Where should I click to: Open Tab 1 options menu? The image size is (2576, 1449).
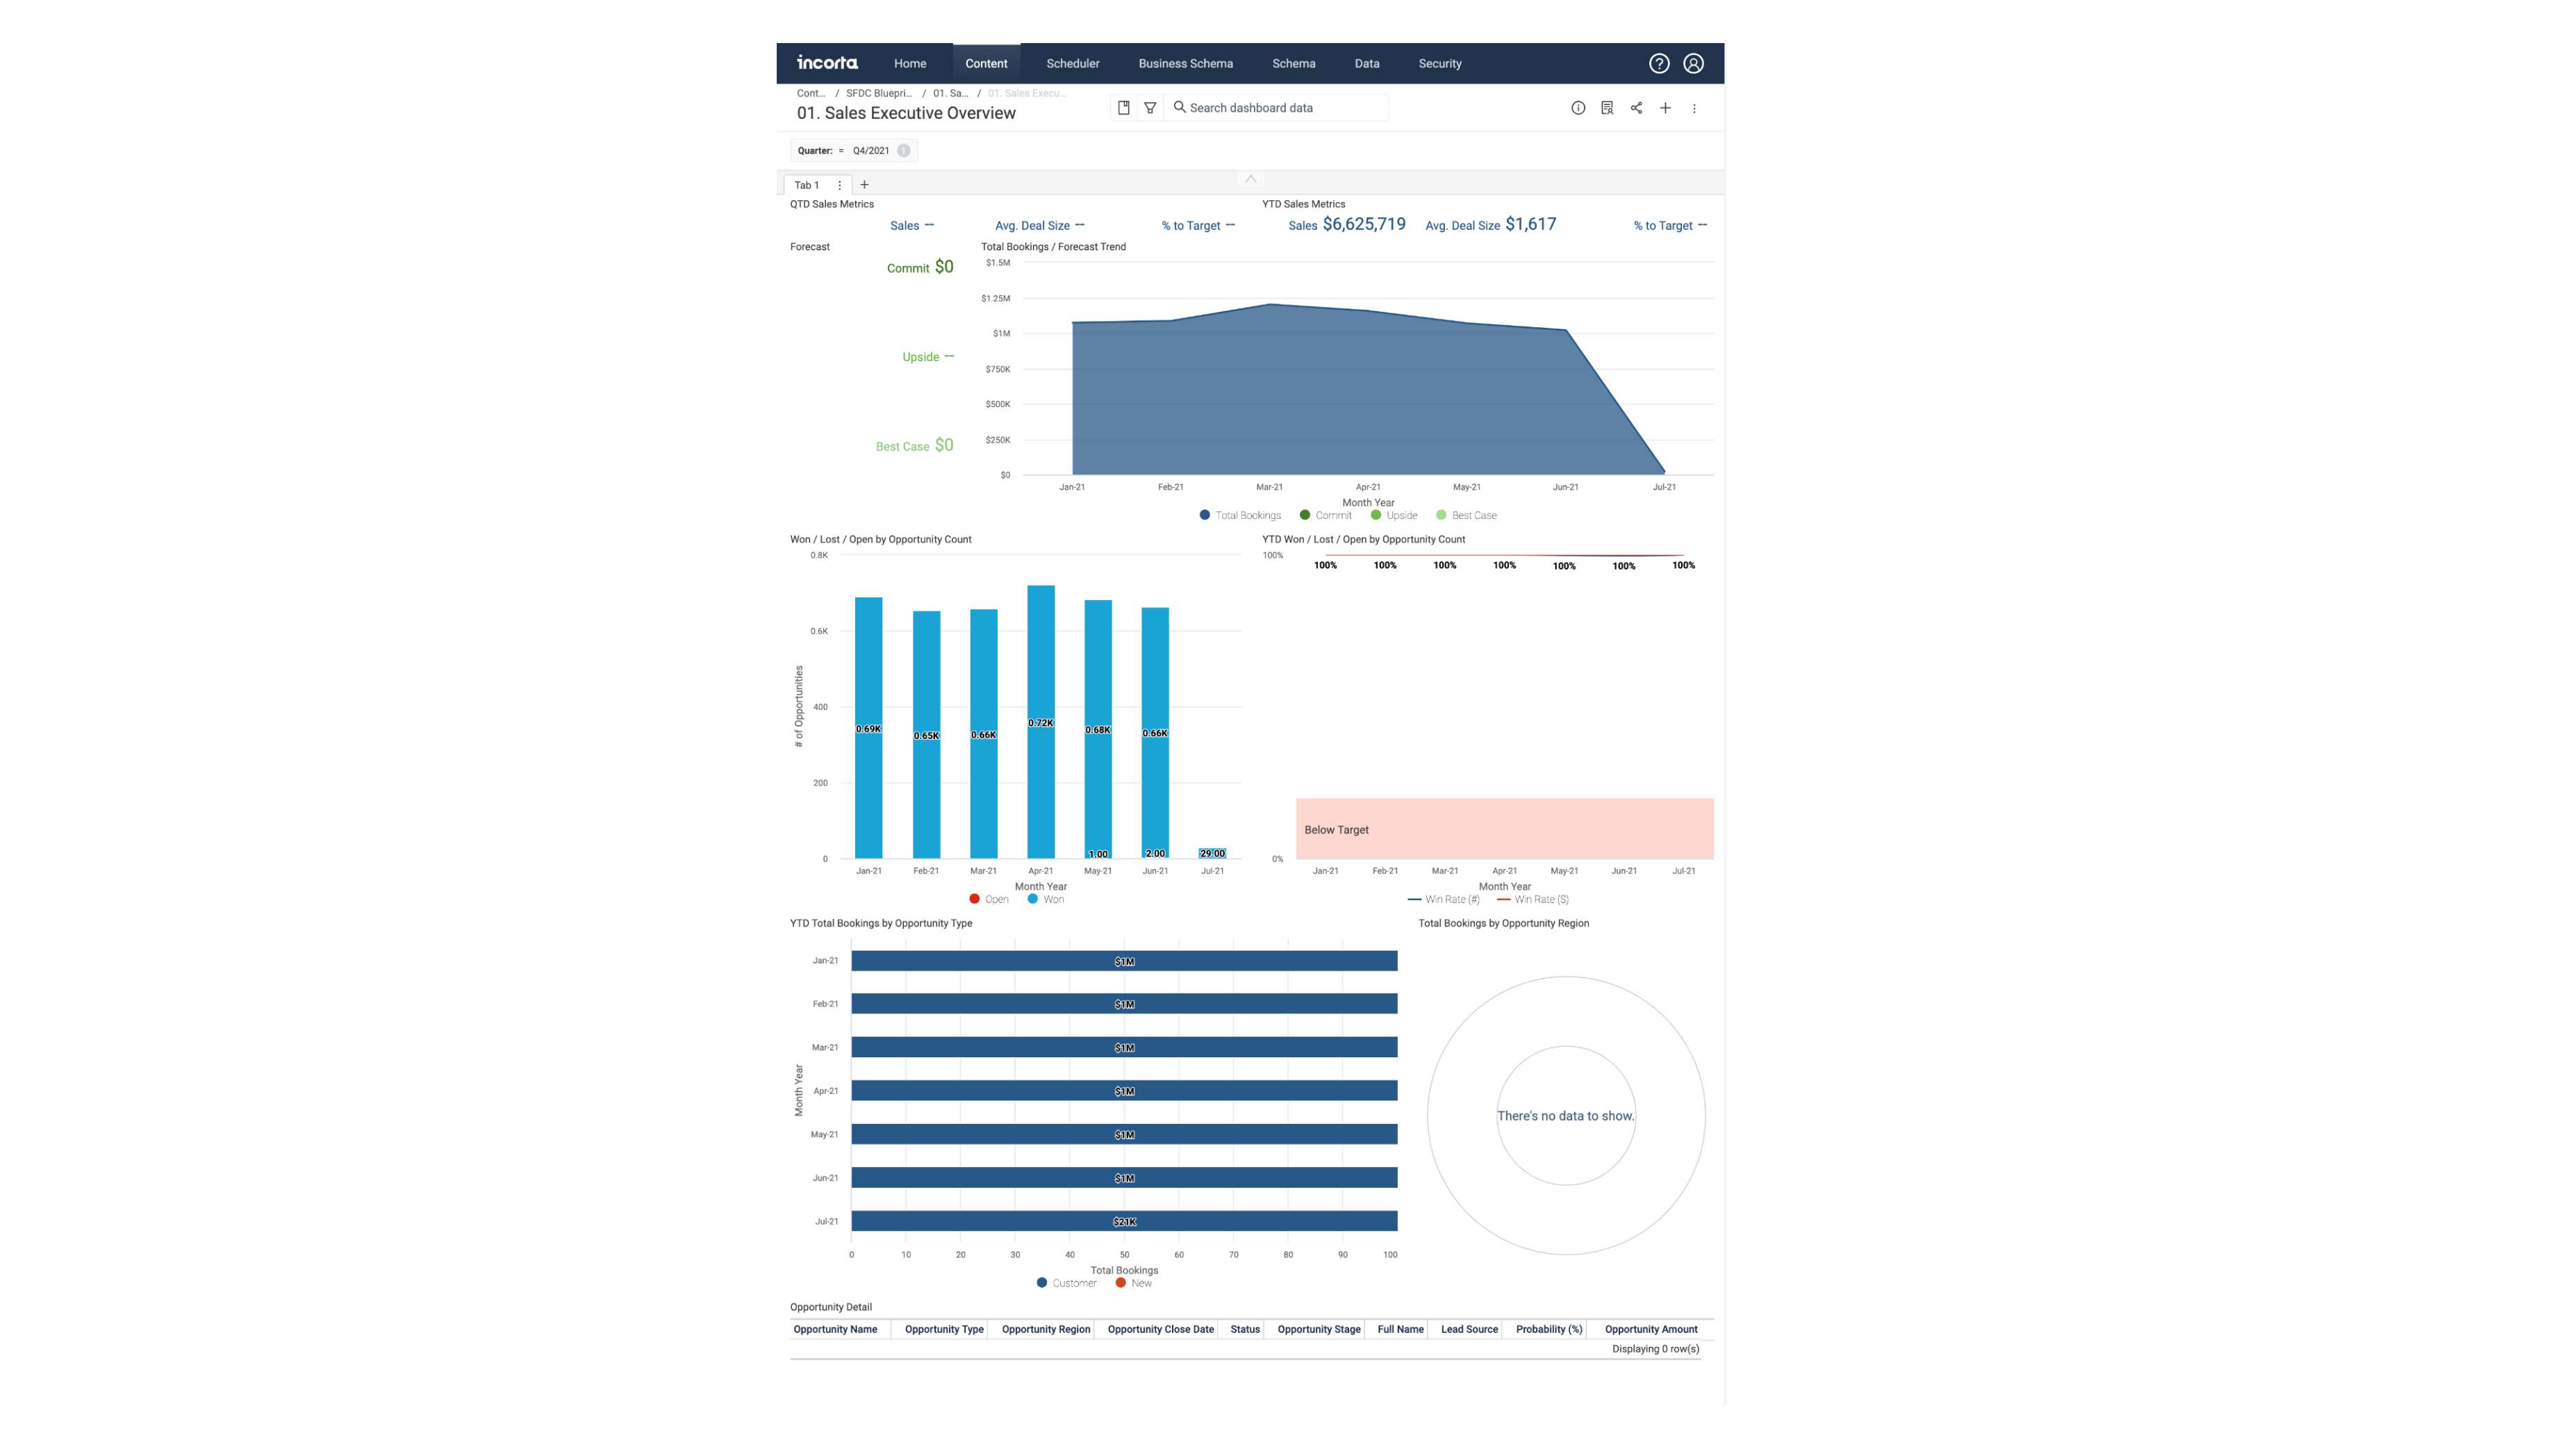pyautogui.click(x=839, y=185)
